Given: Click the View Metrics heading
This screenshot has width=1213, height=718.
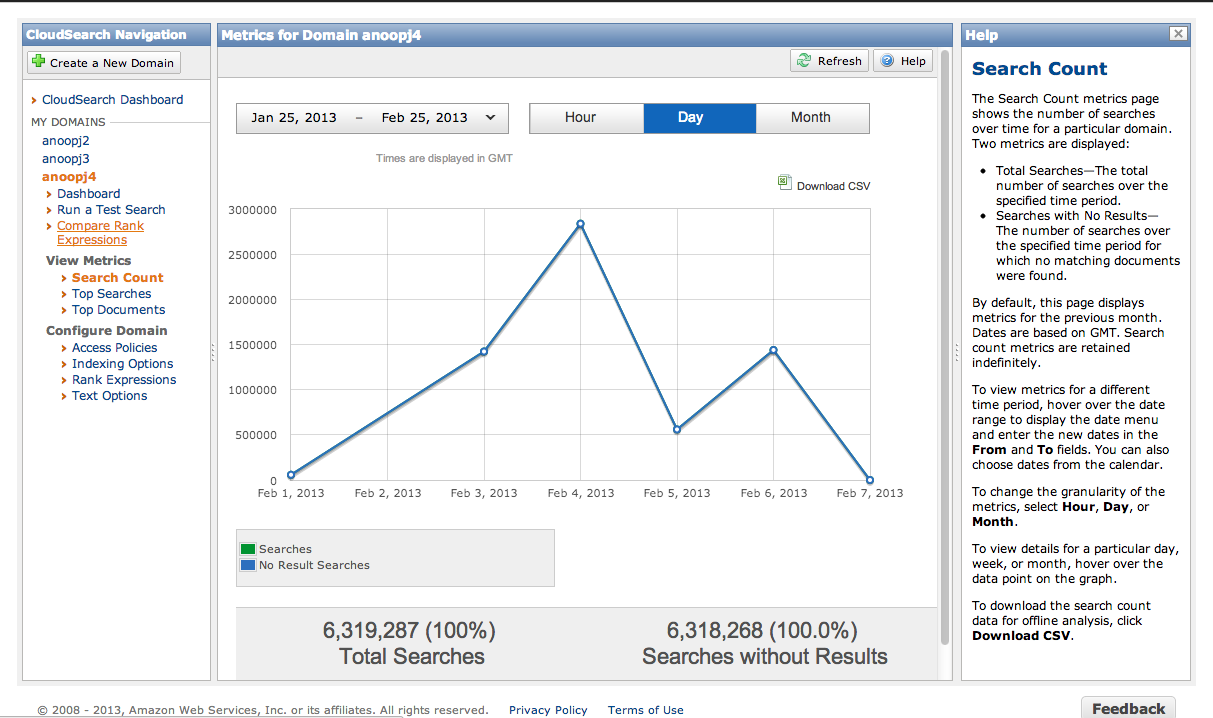Looking at the screenshot, I should (x=88, y=261).
